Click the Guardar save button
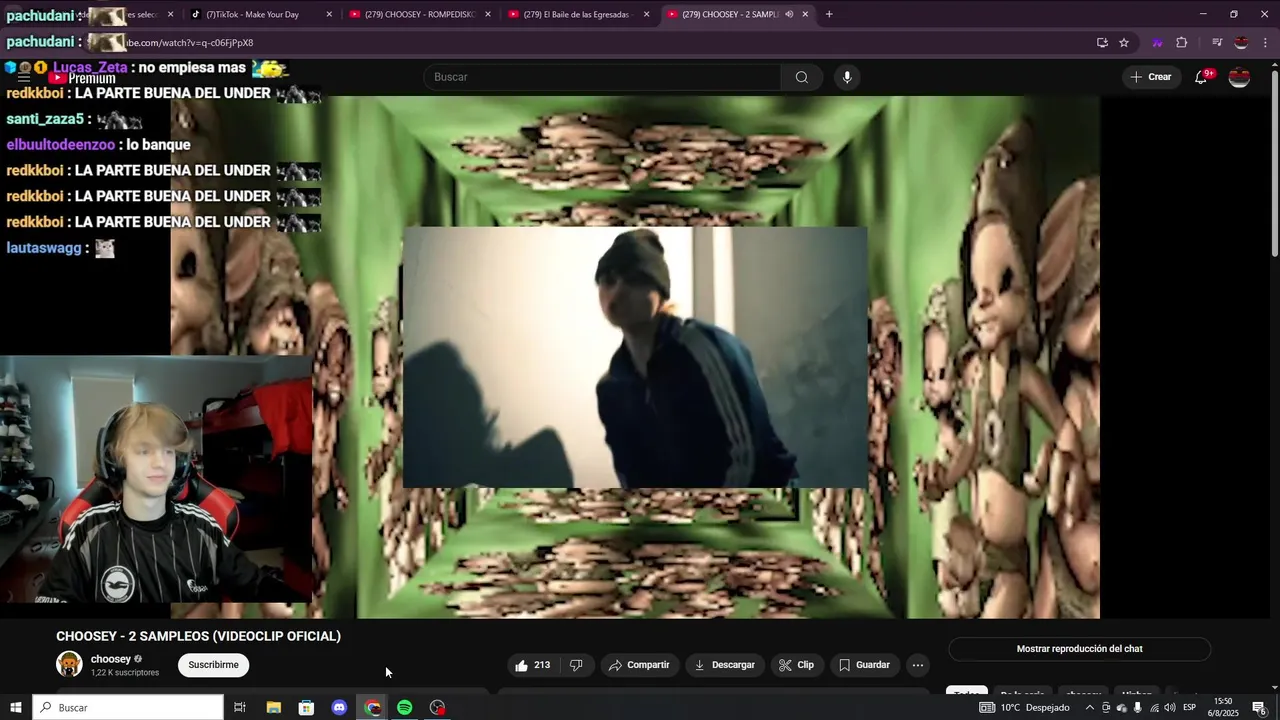 (864, 665)
